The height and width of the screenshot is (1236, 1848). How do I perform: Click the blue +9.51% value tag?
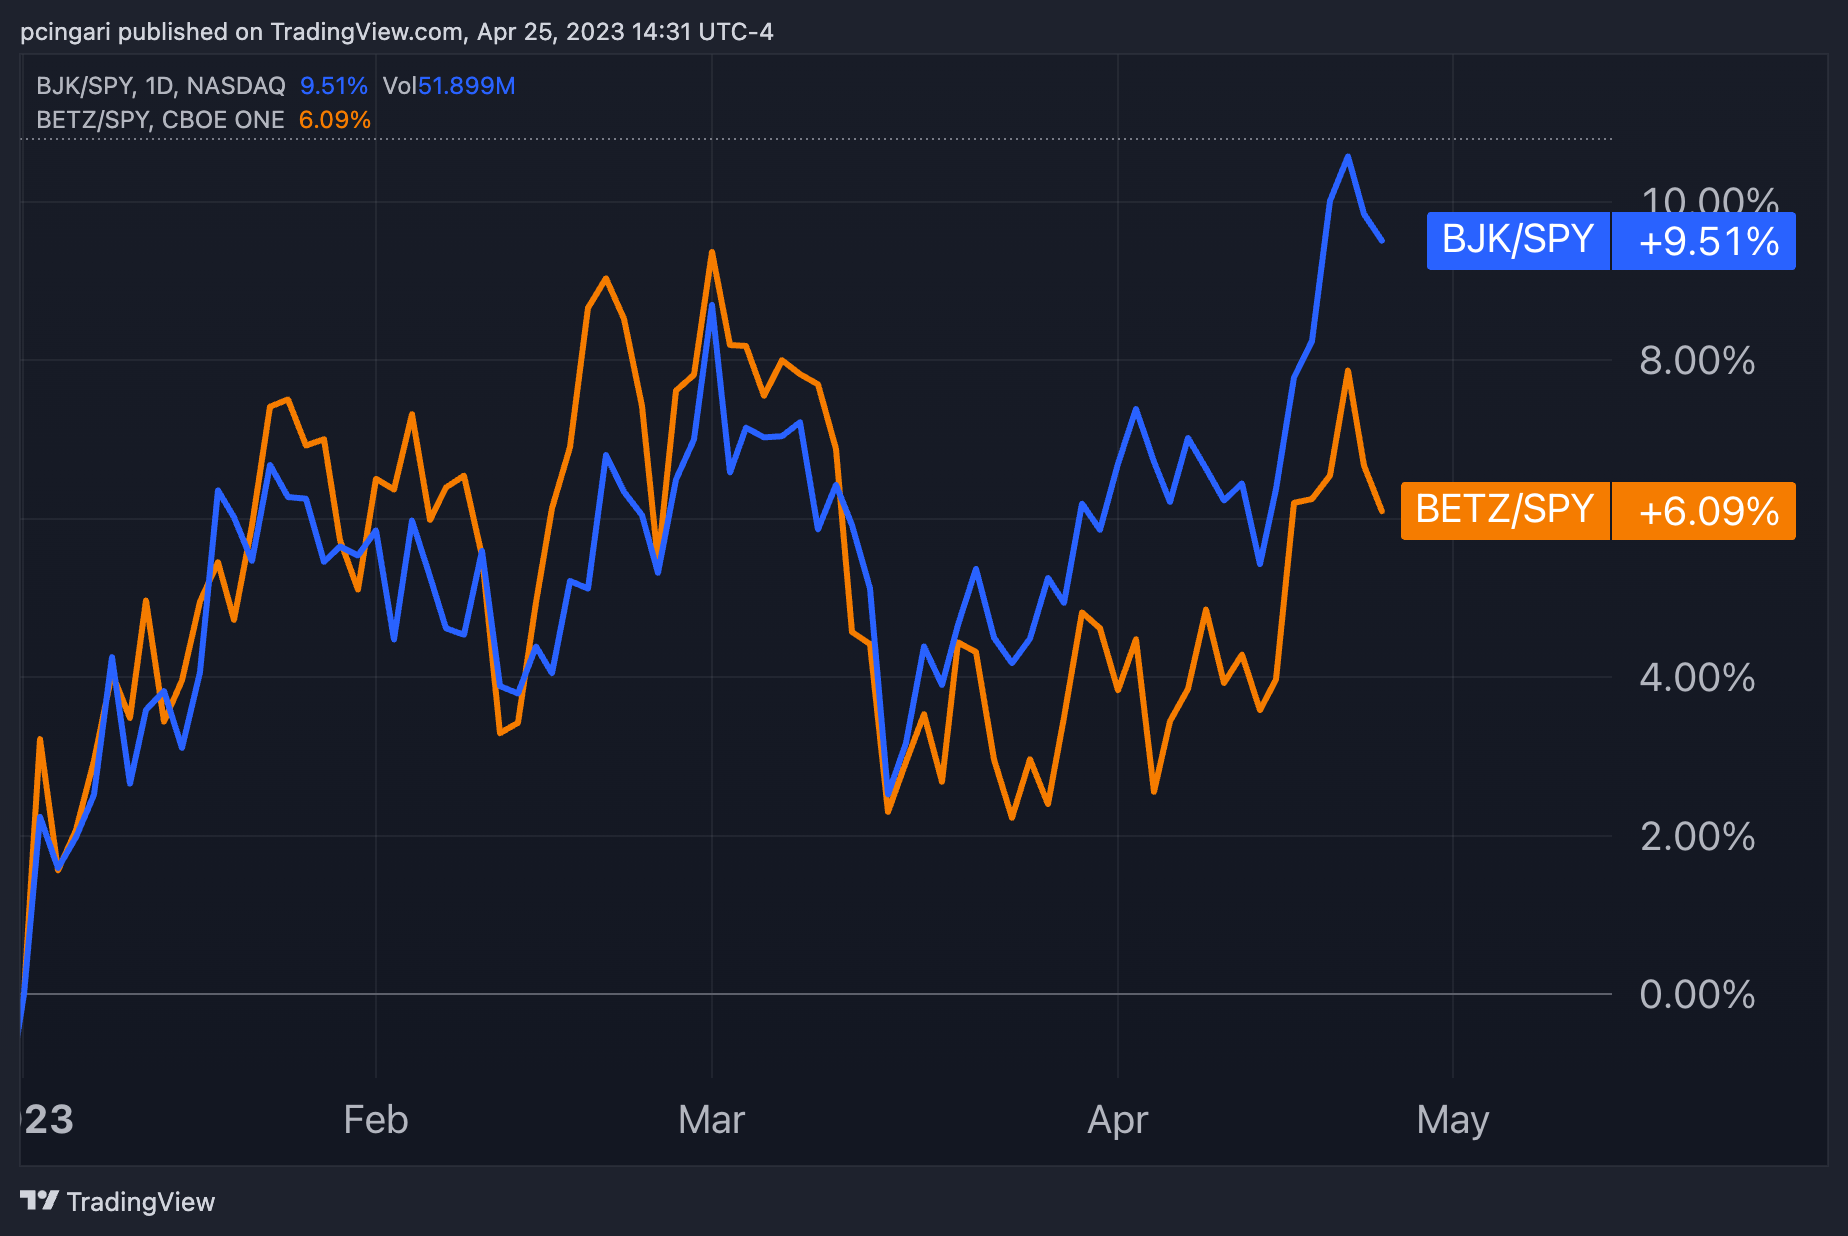click(1708, 242)
